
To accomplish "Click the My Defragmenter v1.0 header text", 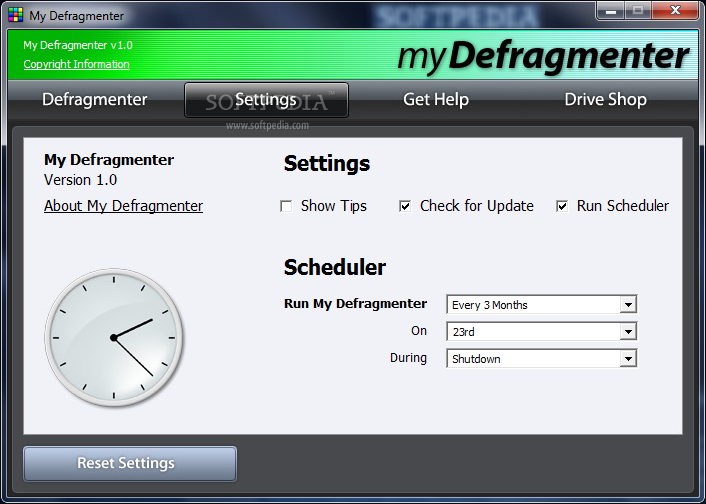I will click(78, 45).
